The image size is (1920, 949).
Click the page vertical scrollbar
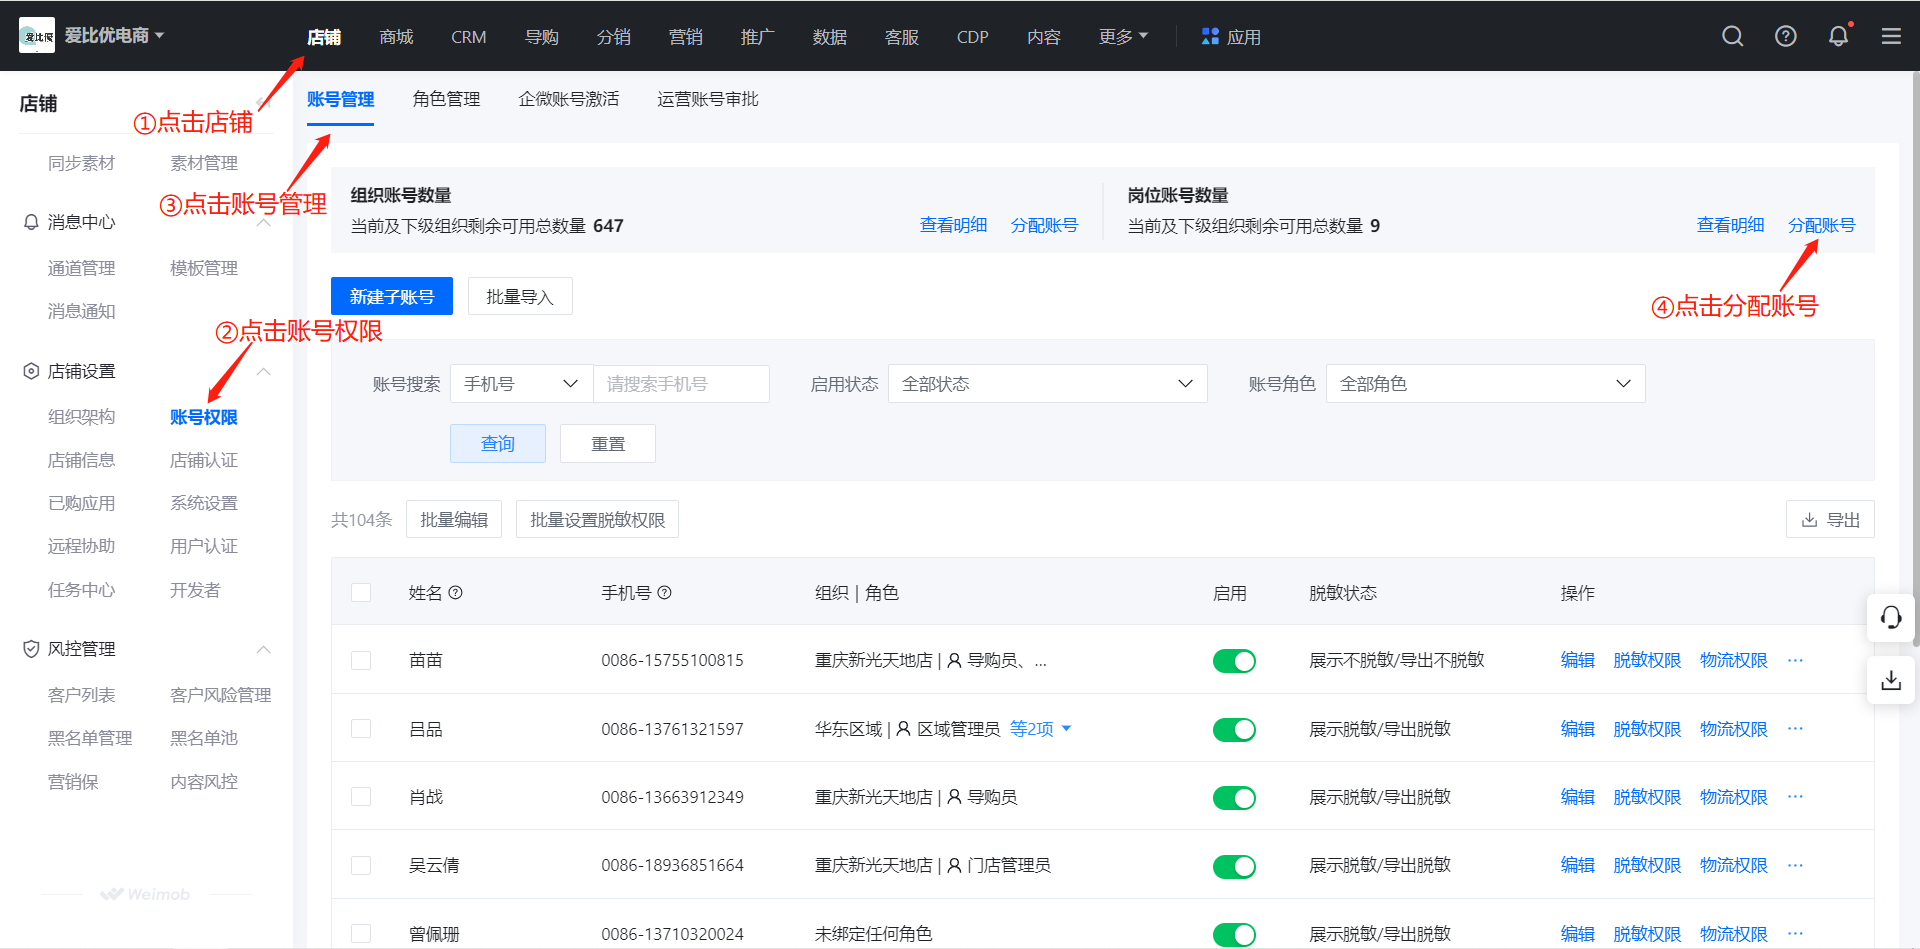(x=1915, y=360)
